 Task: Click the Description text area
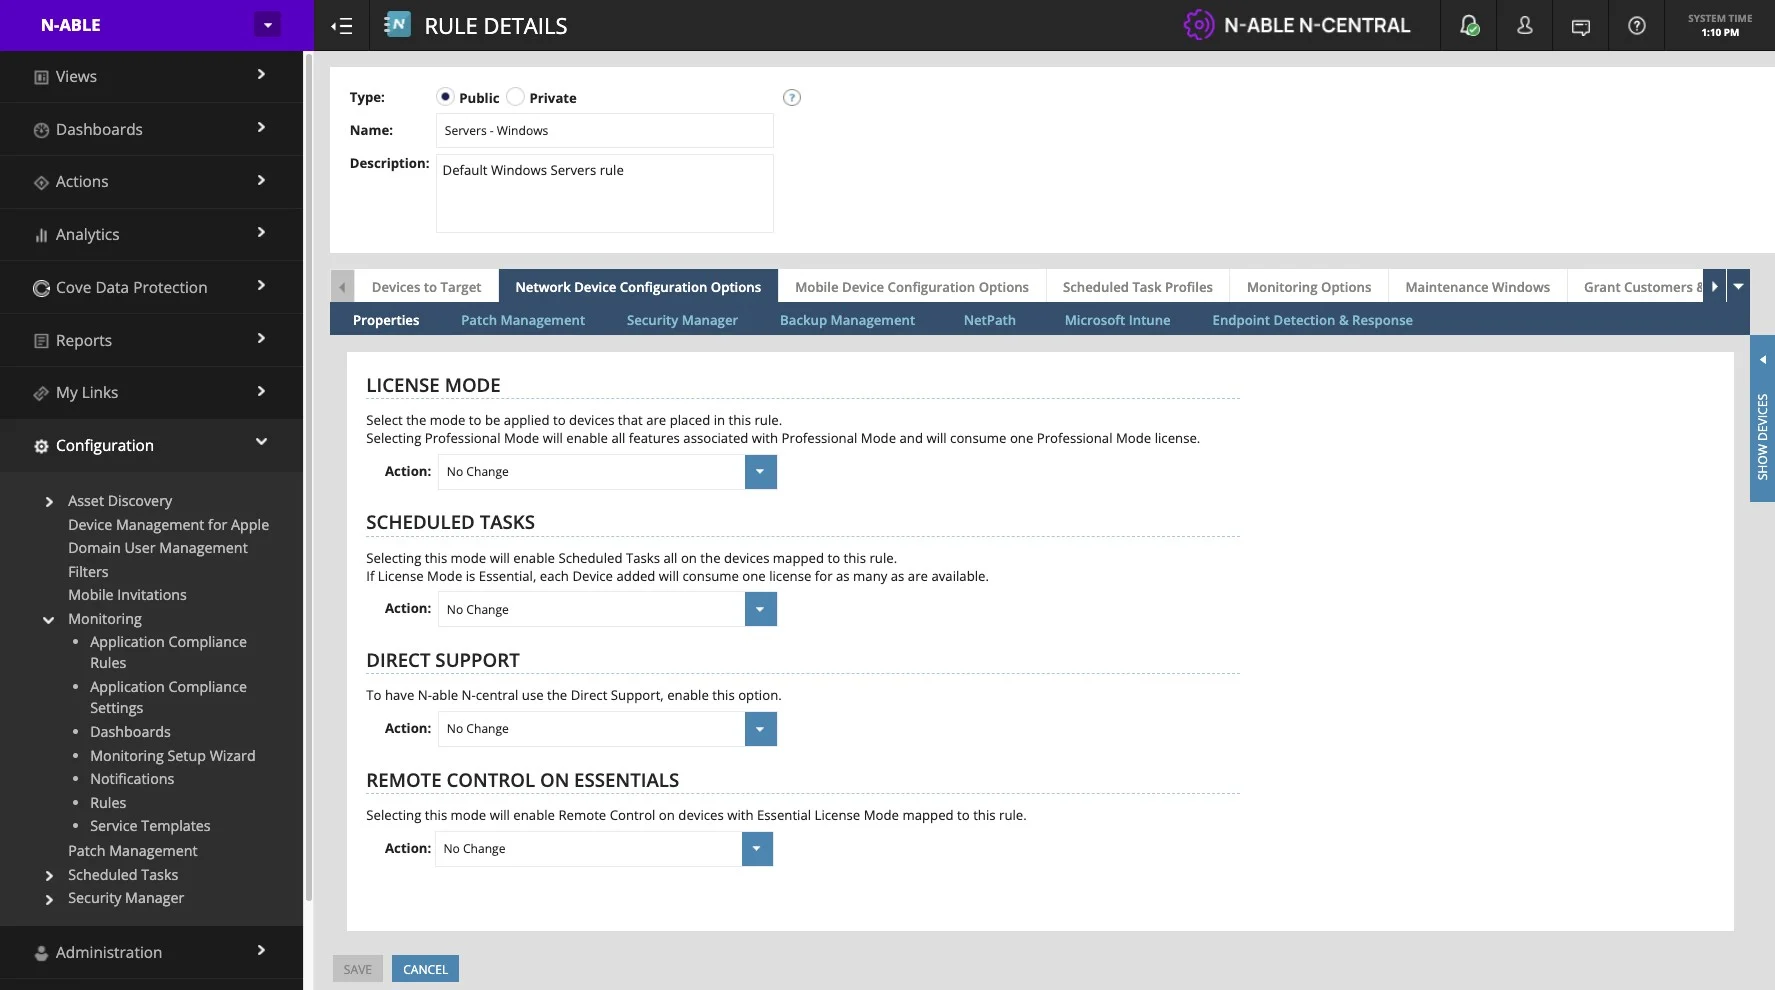605,193
